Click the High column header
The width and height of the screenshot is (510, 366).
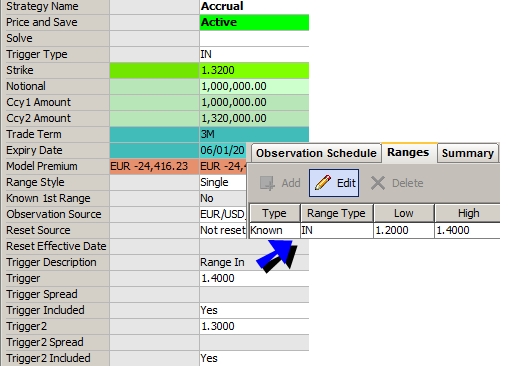coord(468,213)
